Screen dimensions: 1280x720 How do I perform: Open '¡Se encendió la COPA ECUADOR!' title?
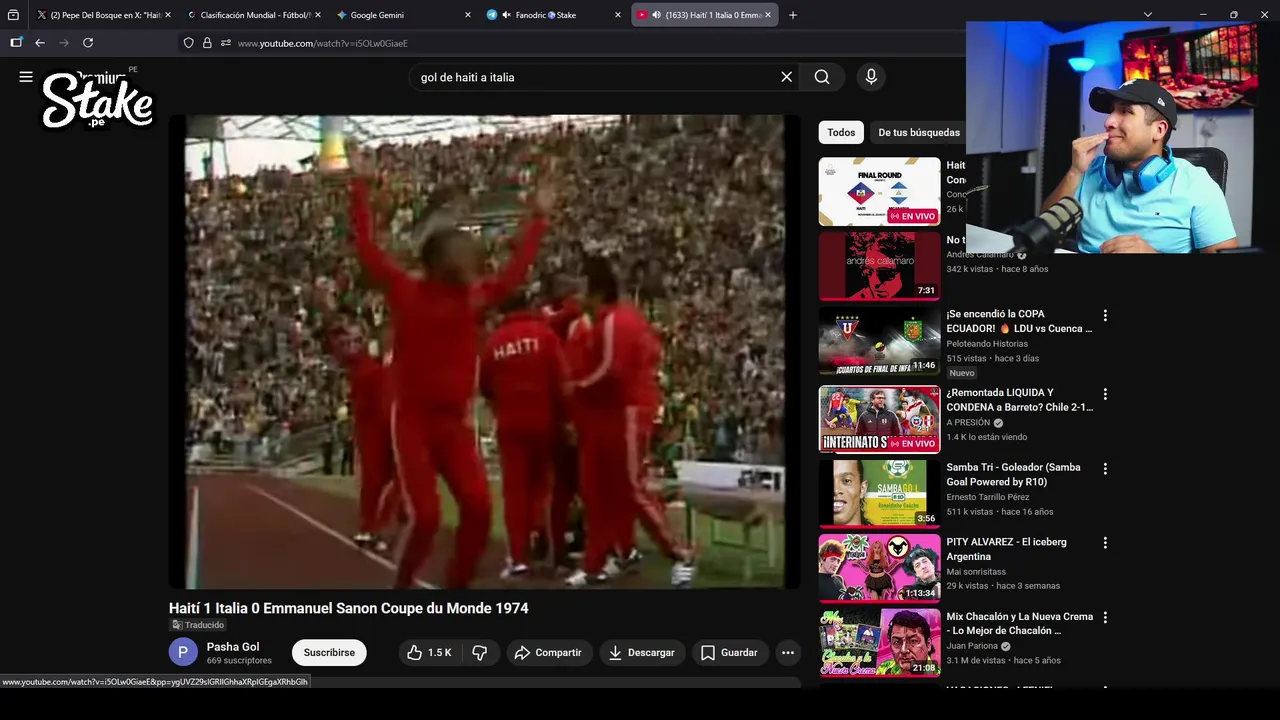coord(1019,321)
